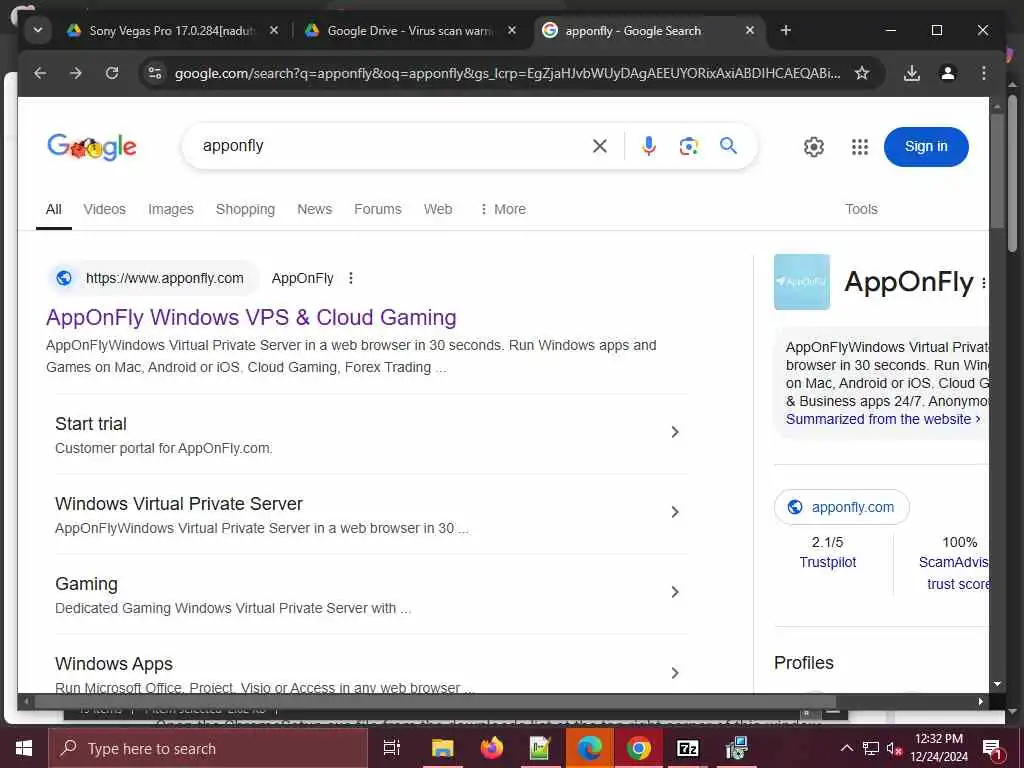Start voice search with microphone icon
The height and width of the screenshot is (768, 1024).
(648, 146)
